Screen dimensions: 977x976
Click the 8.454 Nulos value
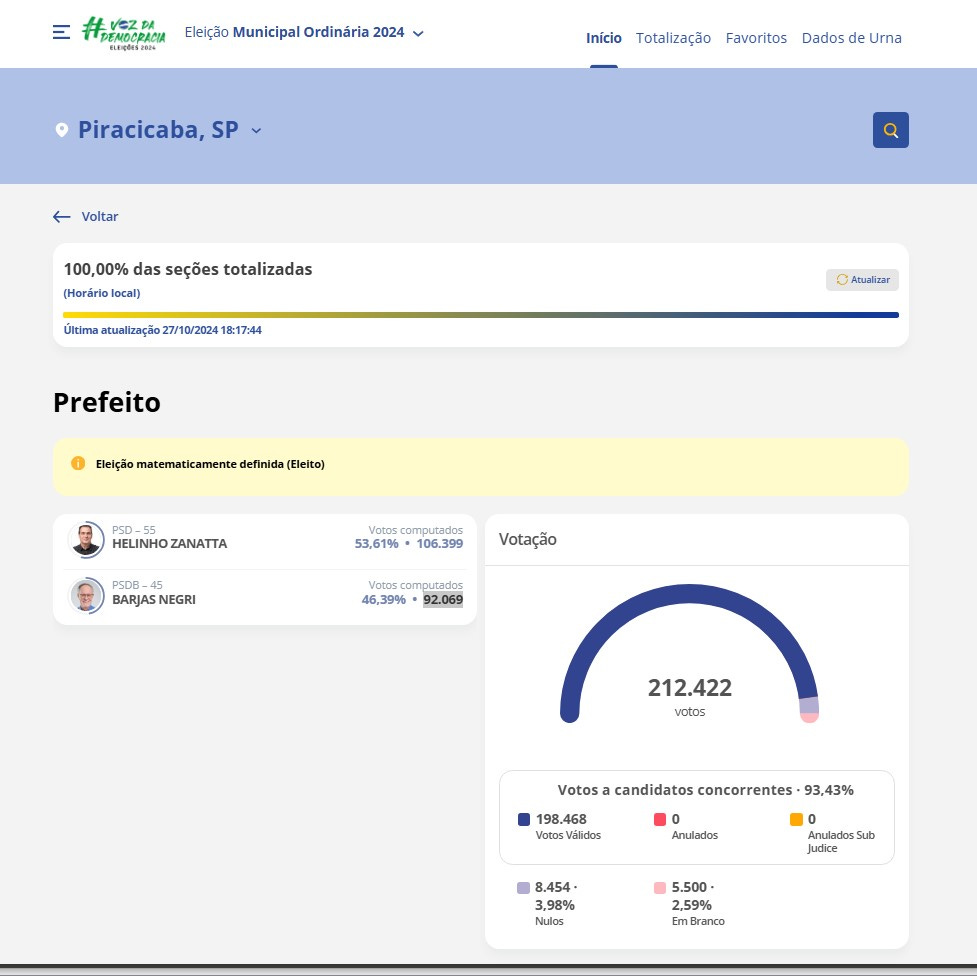tap(553, 887)
